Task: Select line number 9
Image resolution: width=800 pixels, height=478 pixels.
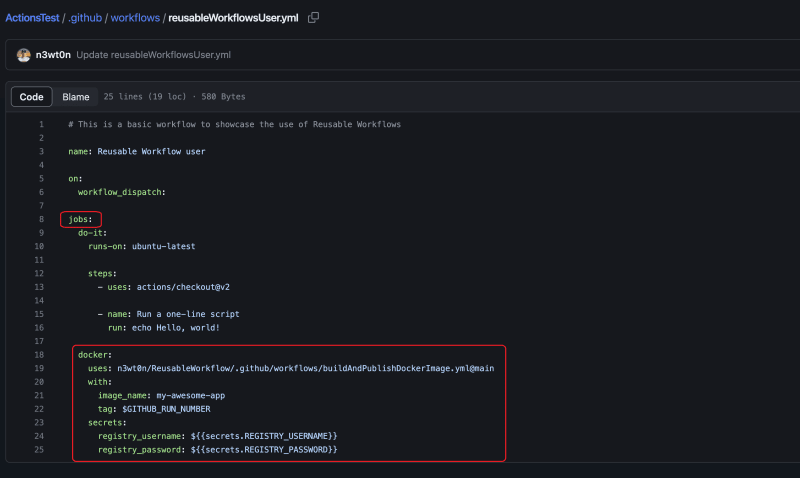Action: pos(41,233)
